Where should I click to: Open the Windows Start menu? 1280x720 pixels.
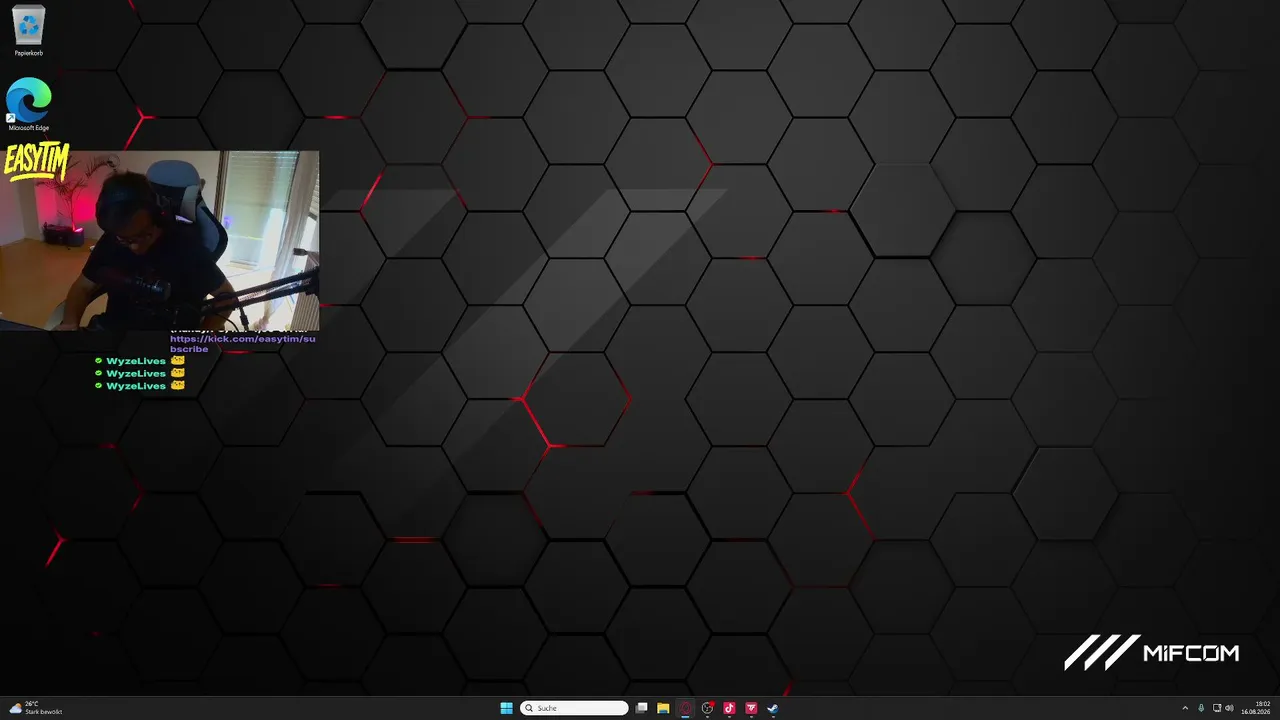pos(506,708)
